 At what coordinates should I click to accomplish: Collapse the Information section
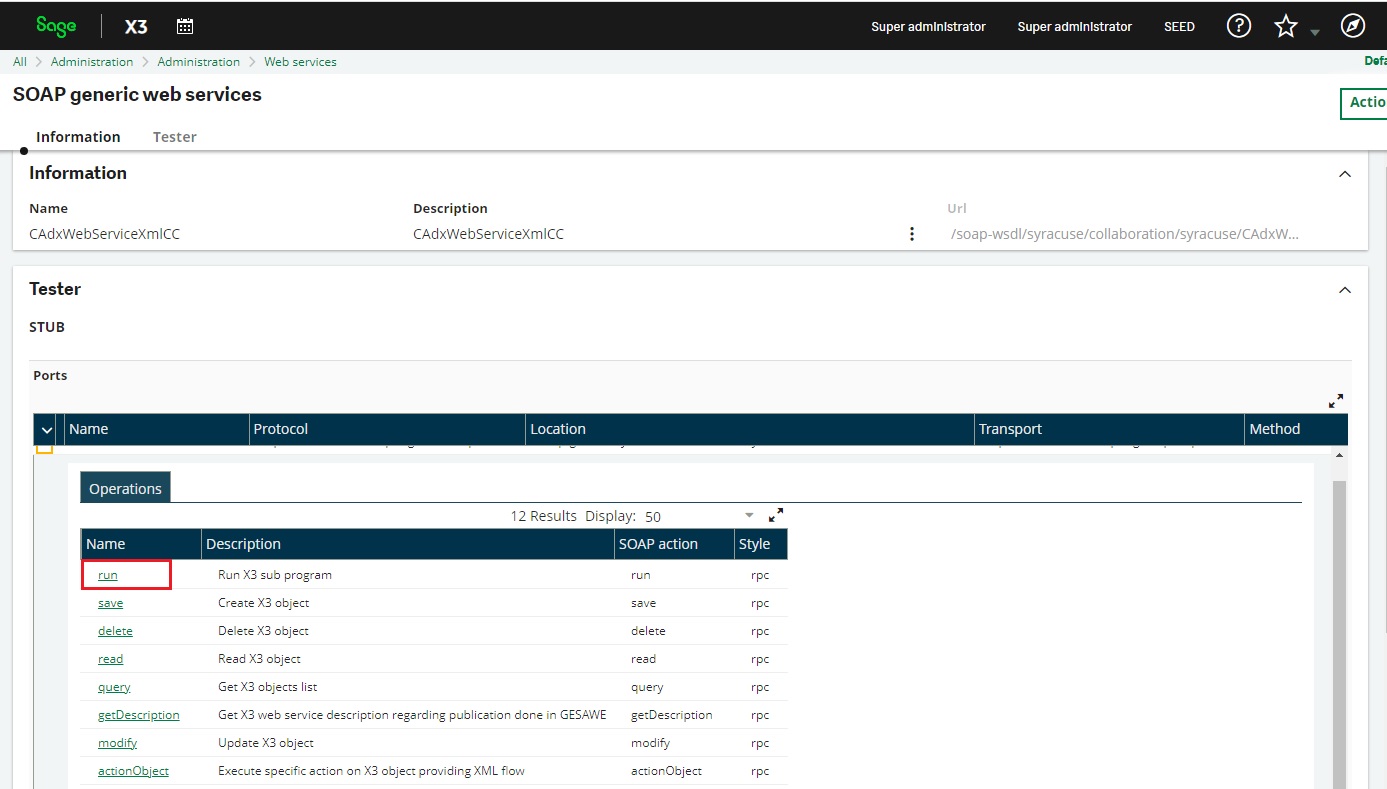[1344, 174]
